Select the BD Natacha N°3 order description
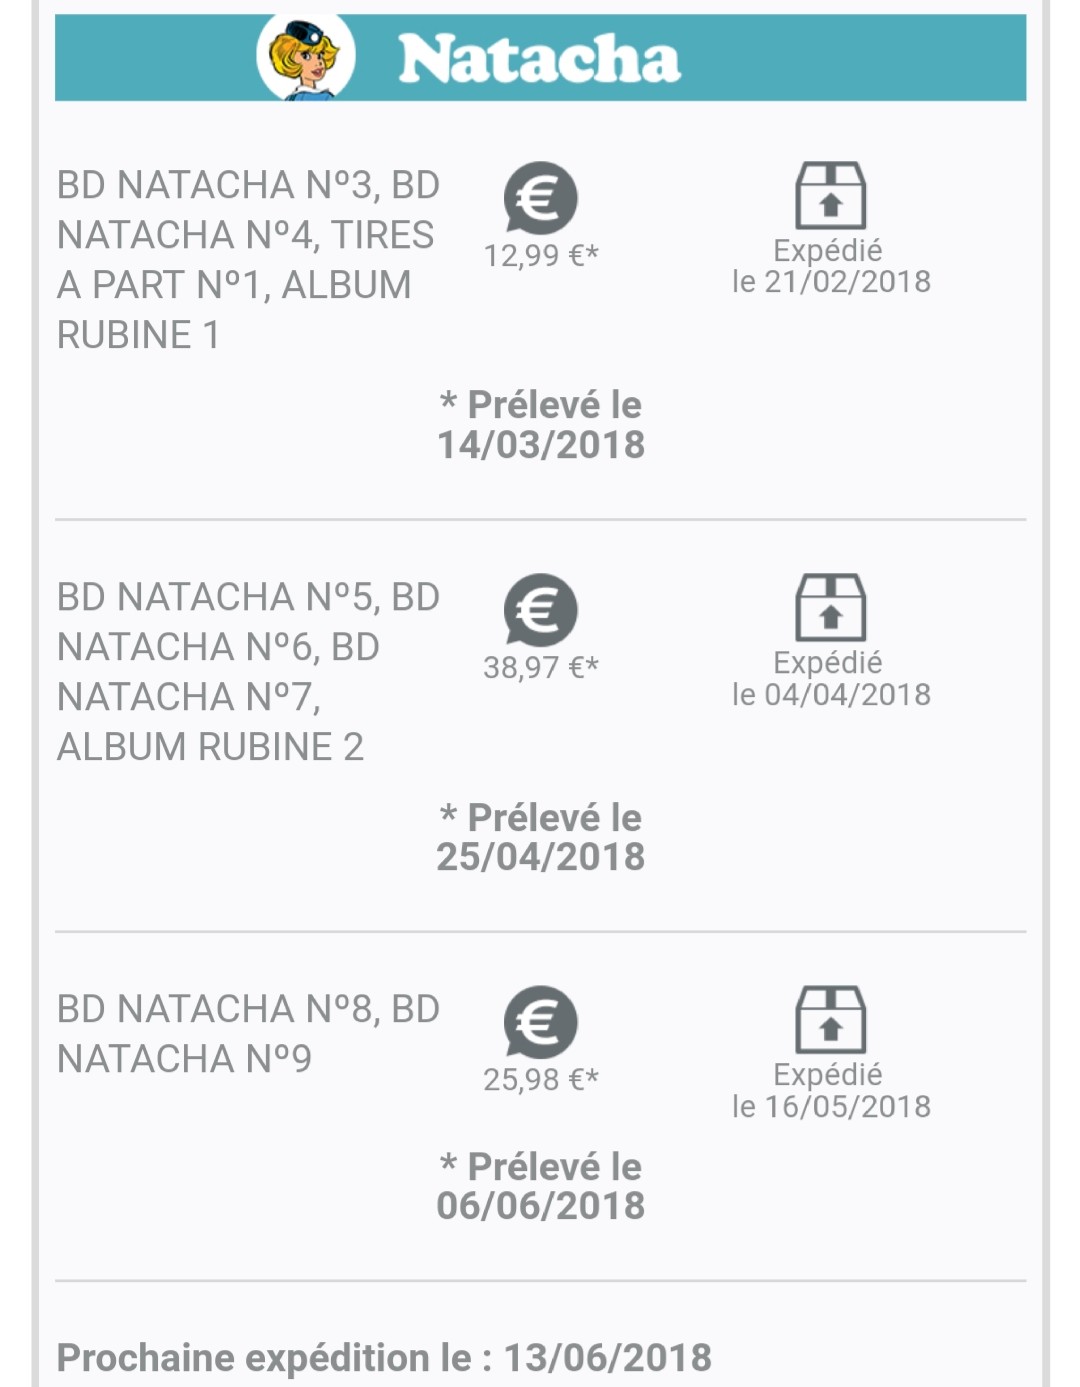The image size is (1080, 1387). (x=248, y=260)
